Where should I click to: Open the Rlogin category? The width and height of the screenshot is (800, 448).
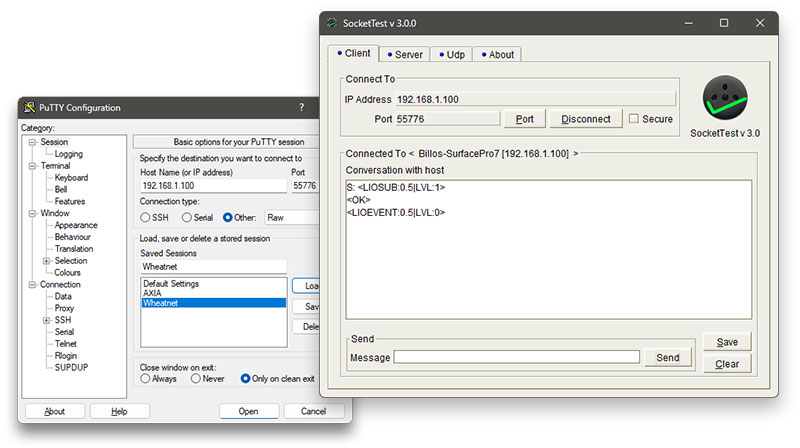click(66, 356)
